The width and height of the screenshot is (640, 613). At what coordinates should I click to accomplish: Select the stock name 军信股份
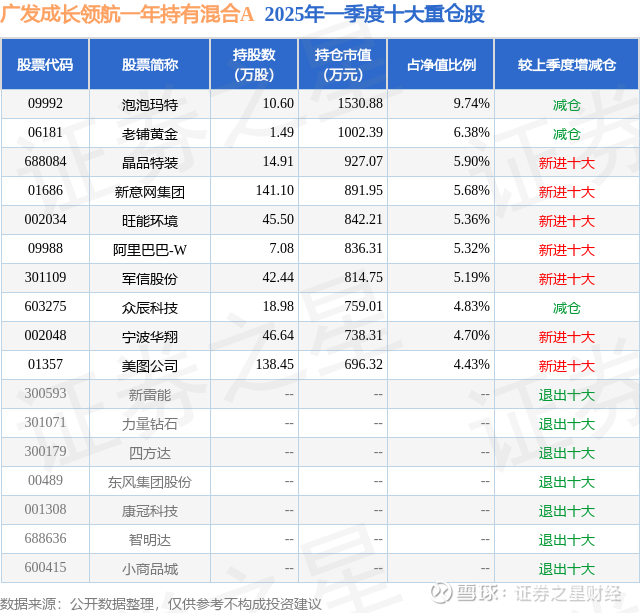[150, 279]
